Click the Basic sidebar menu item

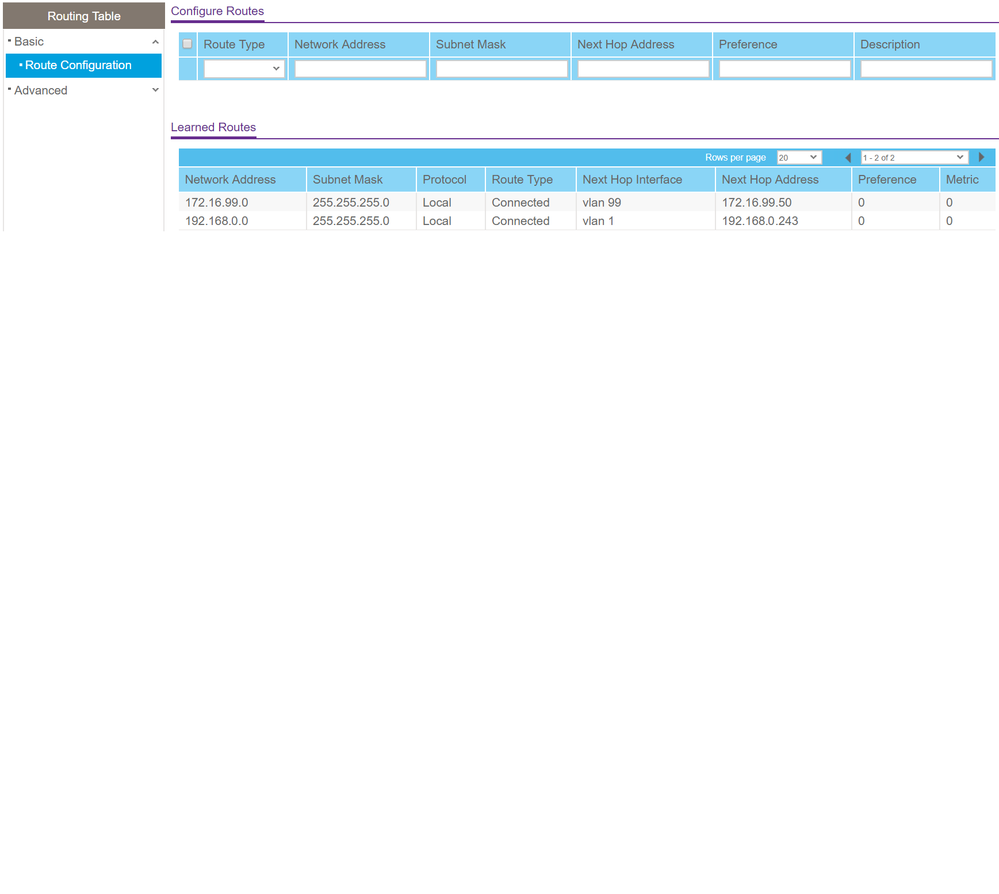click(x=30, y=42)
